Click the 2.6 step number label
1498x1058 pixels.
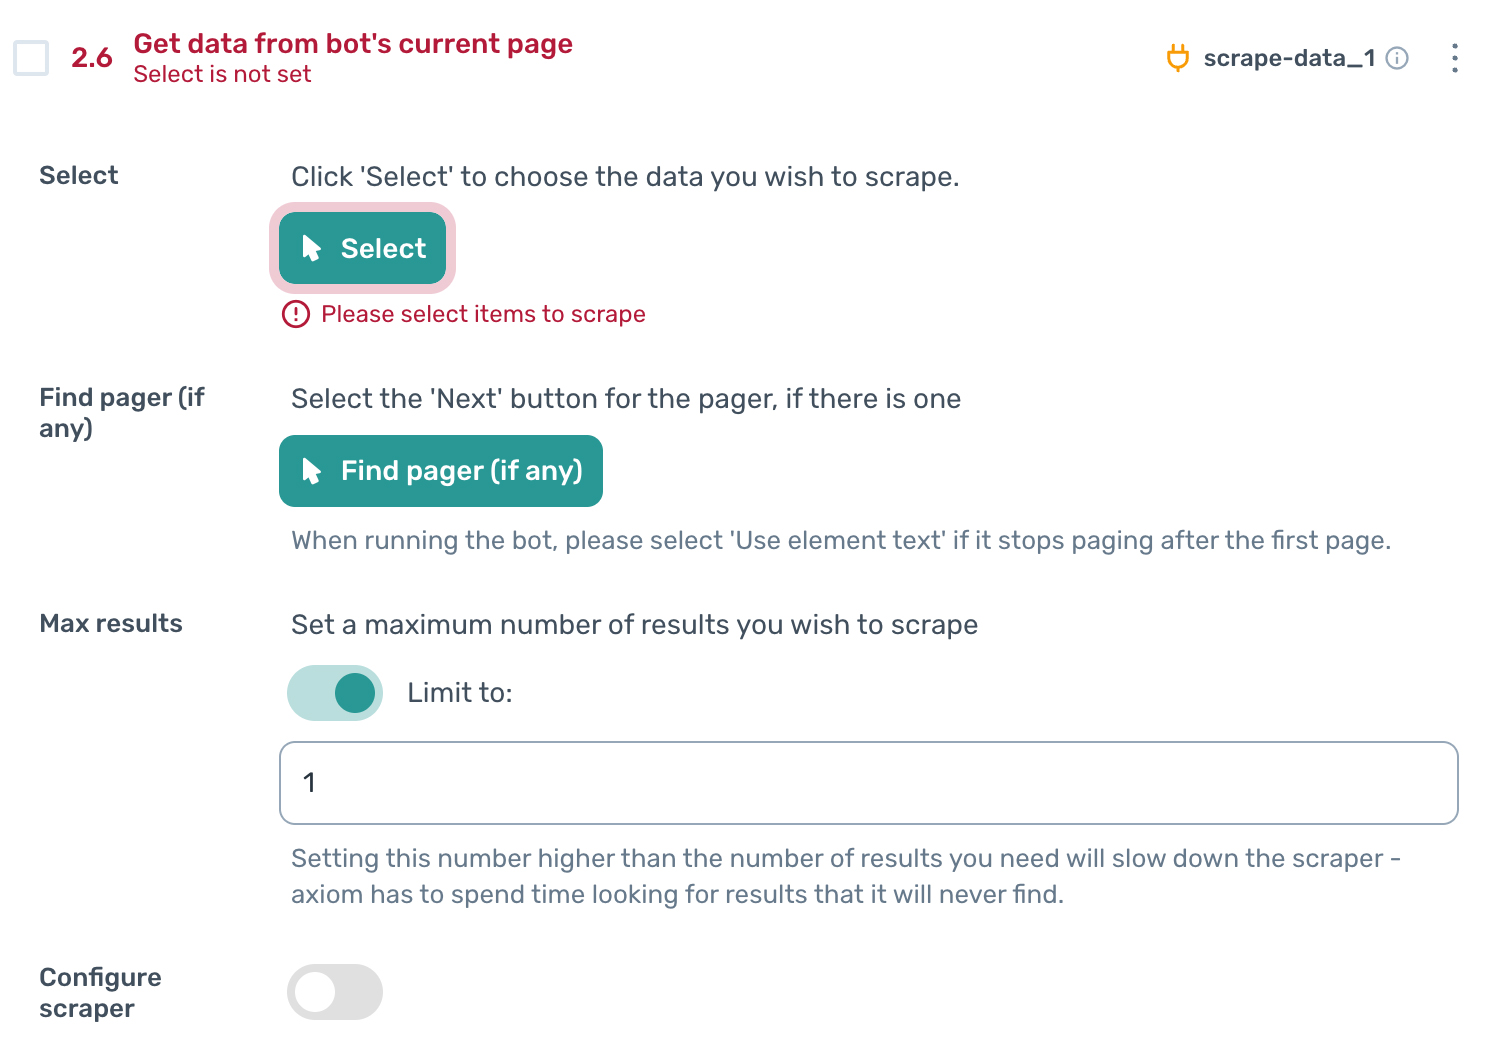(x=92, y=58)
